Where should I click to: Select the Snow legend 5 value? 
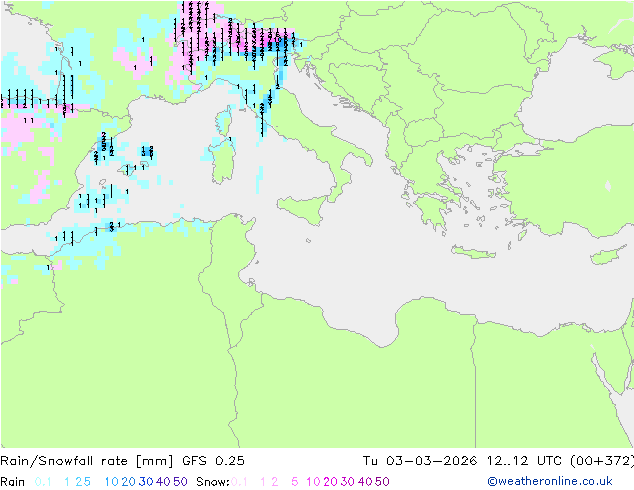pyautogui.click(x=295, y=482)
